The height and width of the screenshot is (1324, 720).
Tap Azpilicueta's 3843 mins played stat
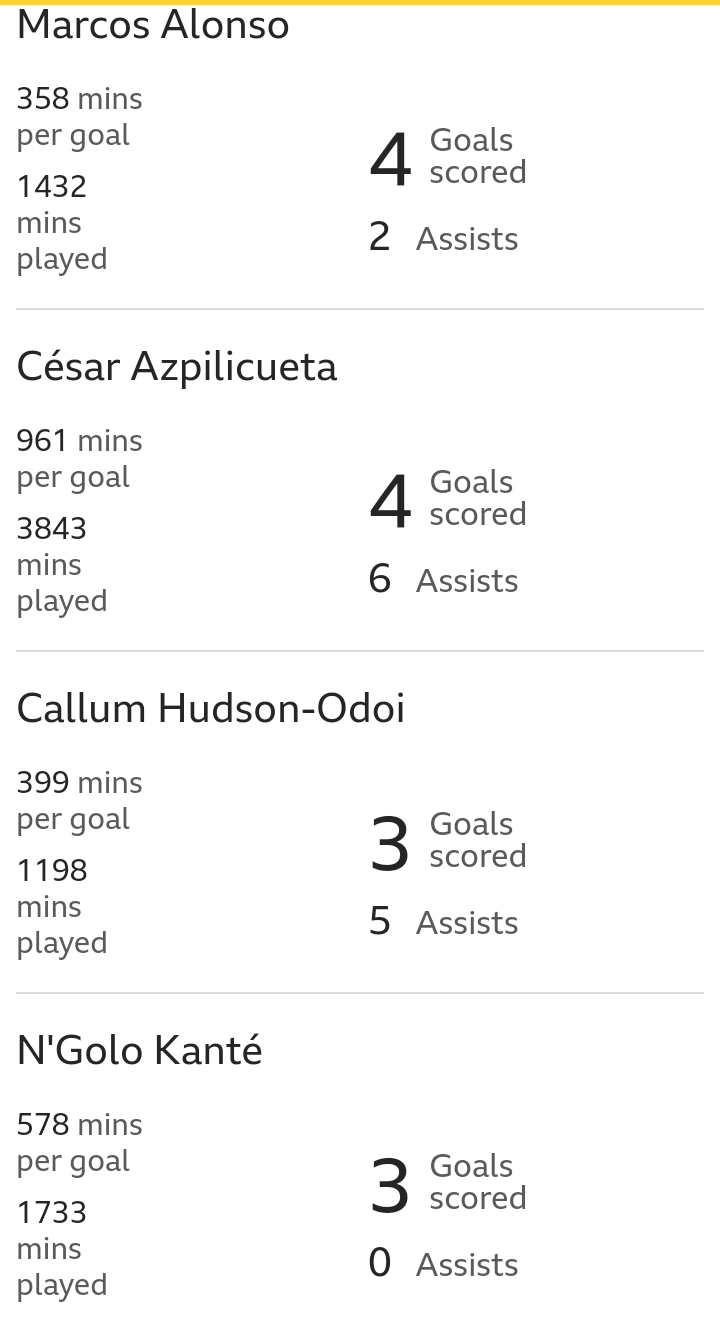(x=62, y=564)
